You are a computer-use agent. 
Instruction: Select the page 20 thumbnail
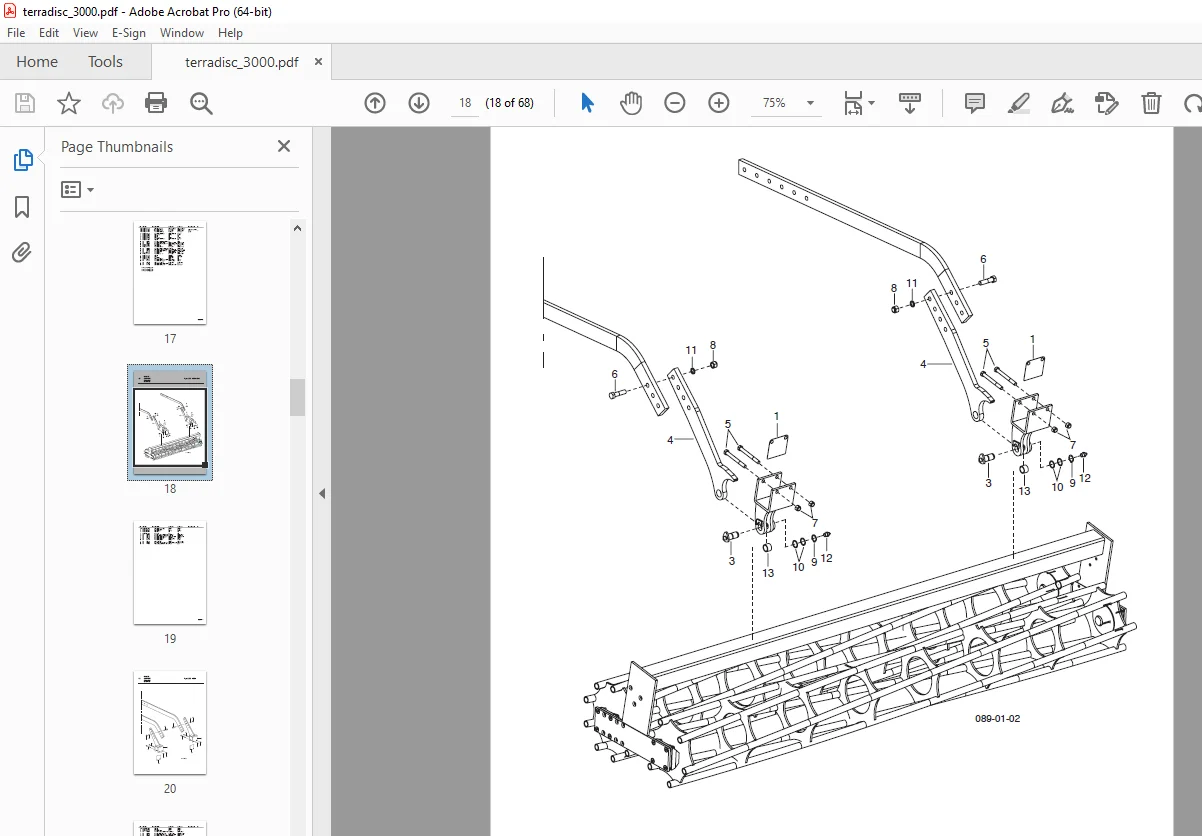coord(170,722)
